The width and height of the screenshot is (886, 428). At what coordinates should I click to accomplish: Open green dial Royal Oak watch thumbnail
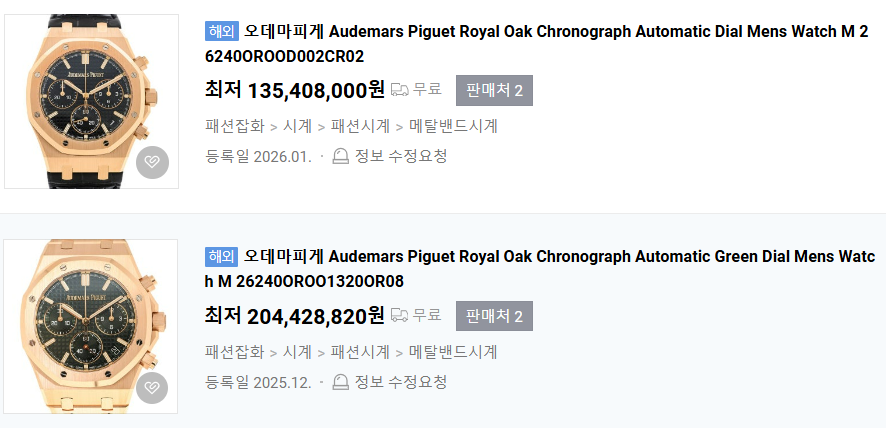coord(91,326)
